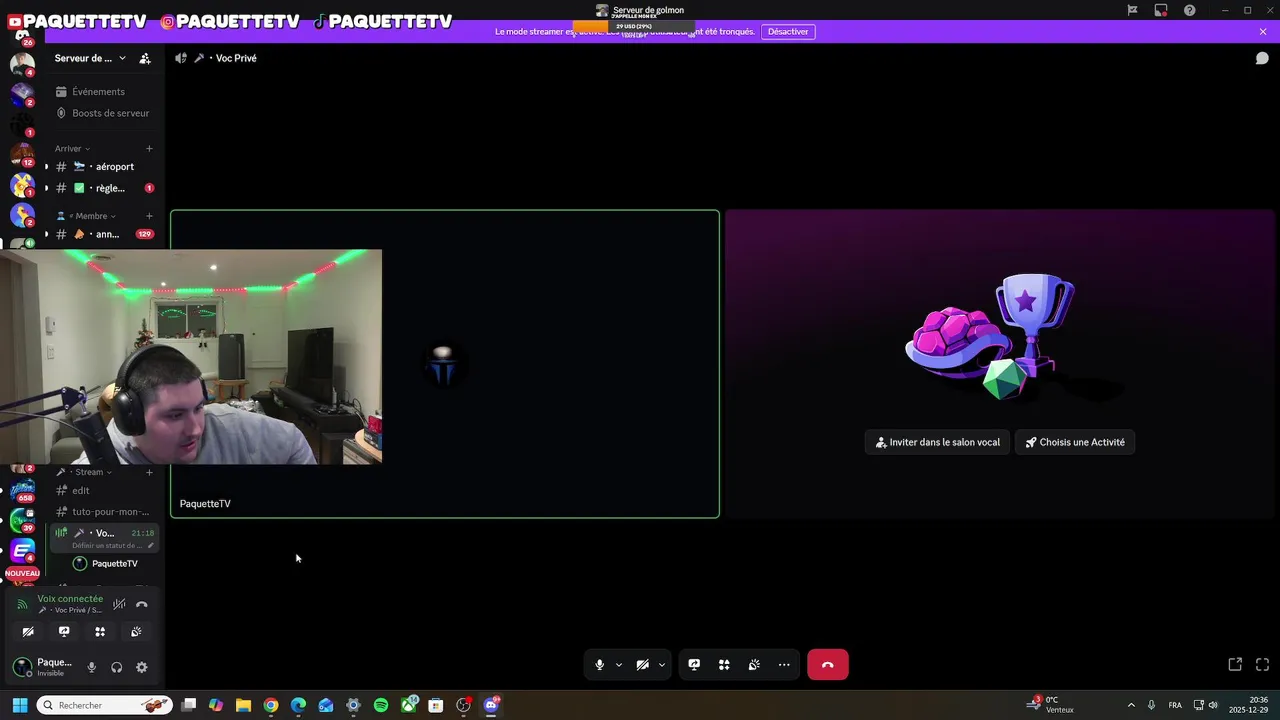
Task: Open the ann... announcements channel
Action: 104,234
